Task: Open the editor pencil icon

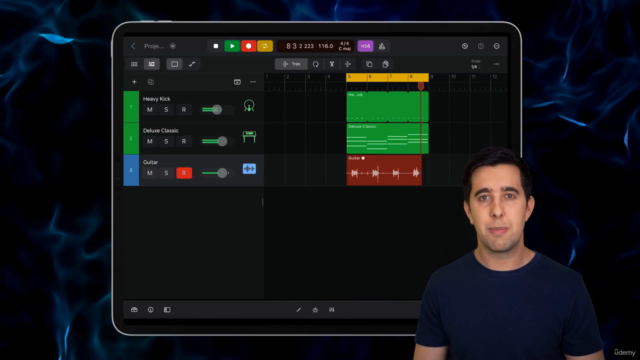Action: point(299,310)
